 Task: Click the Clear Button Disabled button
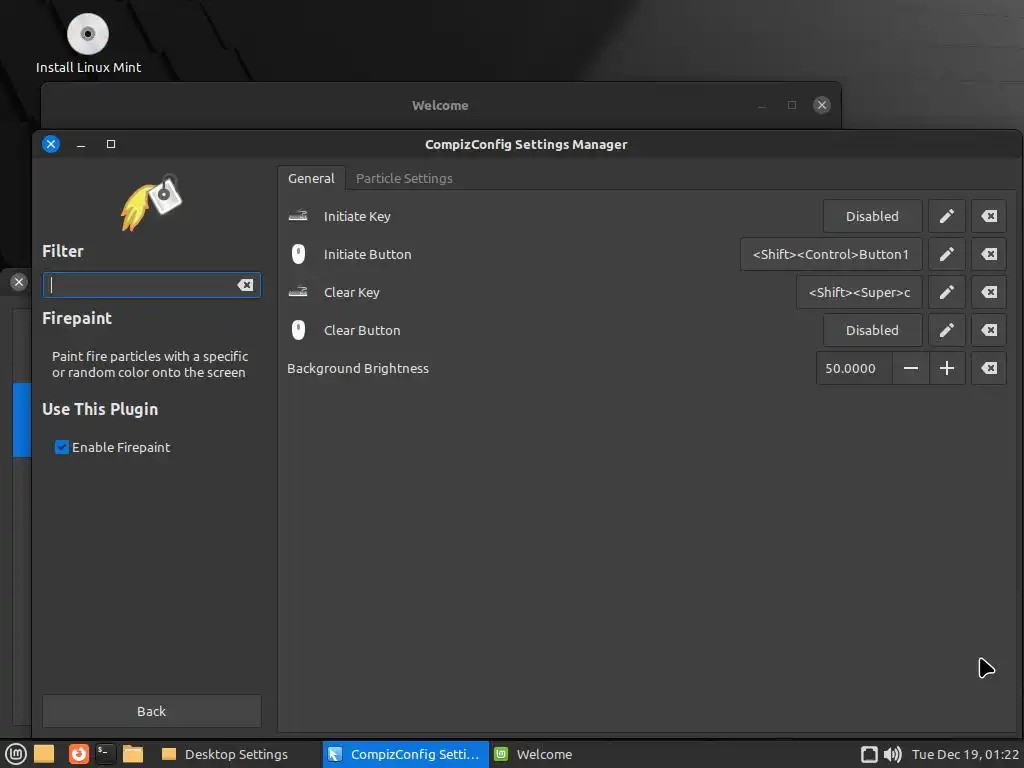click(x=872, y=330)
